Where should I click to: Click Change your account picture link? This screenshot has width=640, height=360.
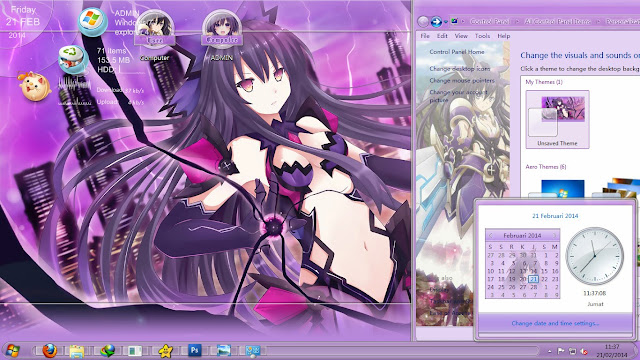(458, 96)
